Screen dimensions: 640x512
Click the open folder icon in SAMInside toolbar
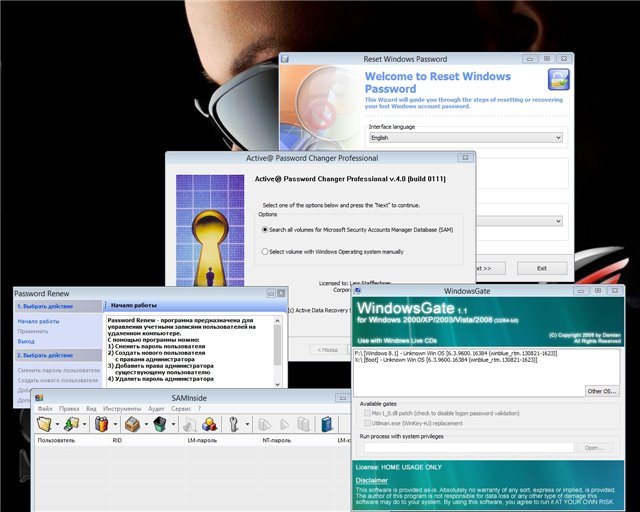(x=44, y=424)
